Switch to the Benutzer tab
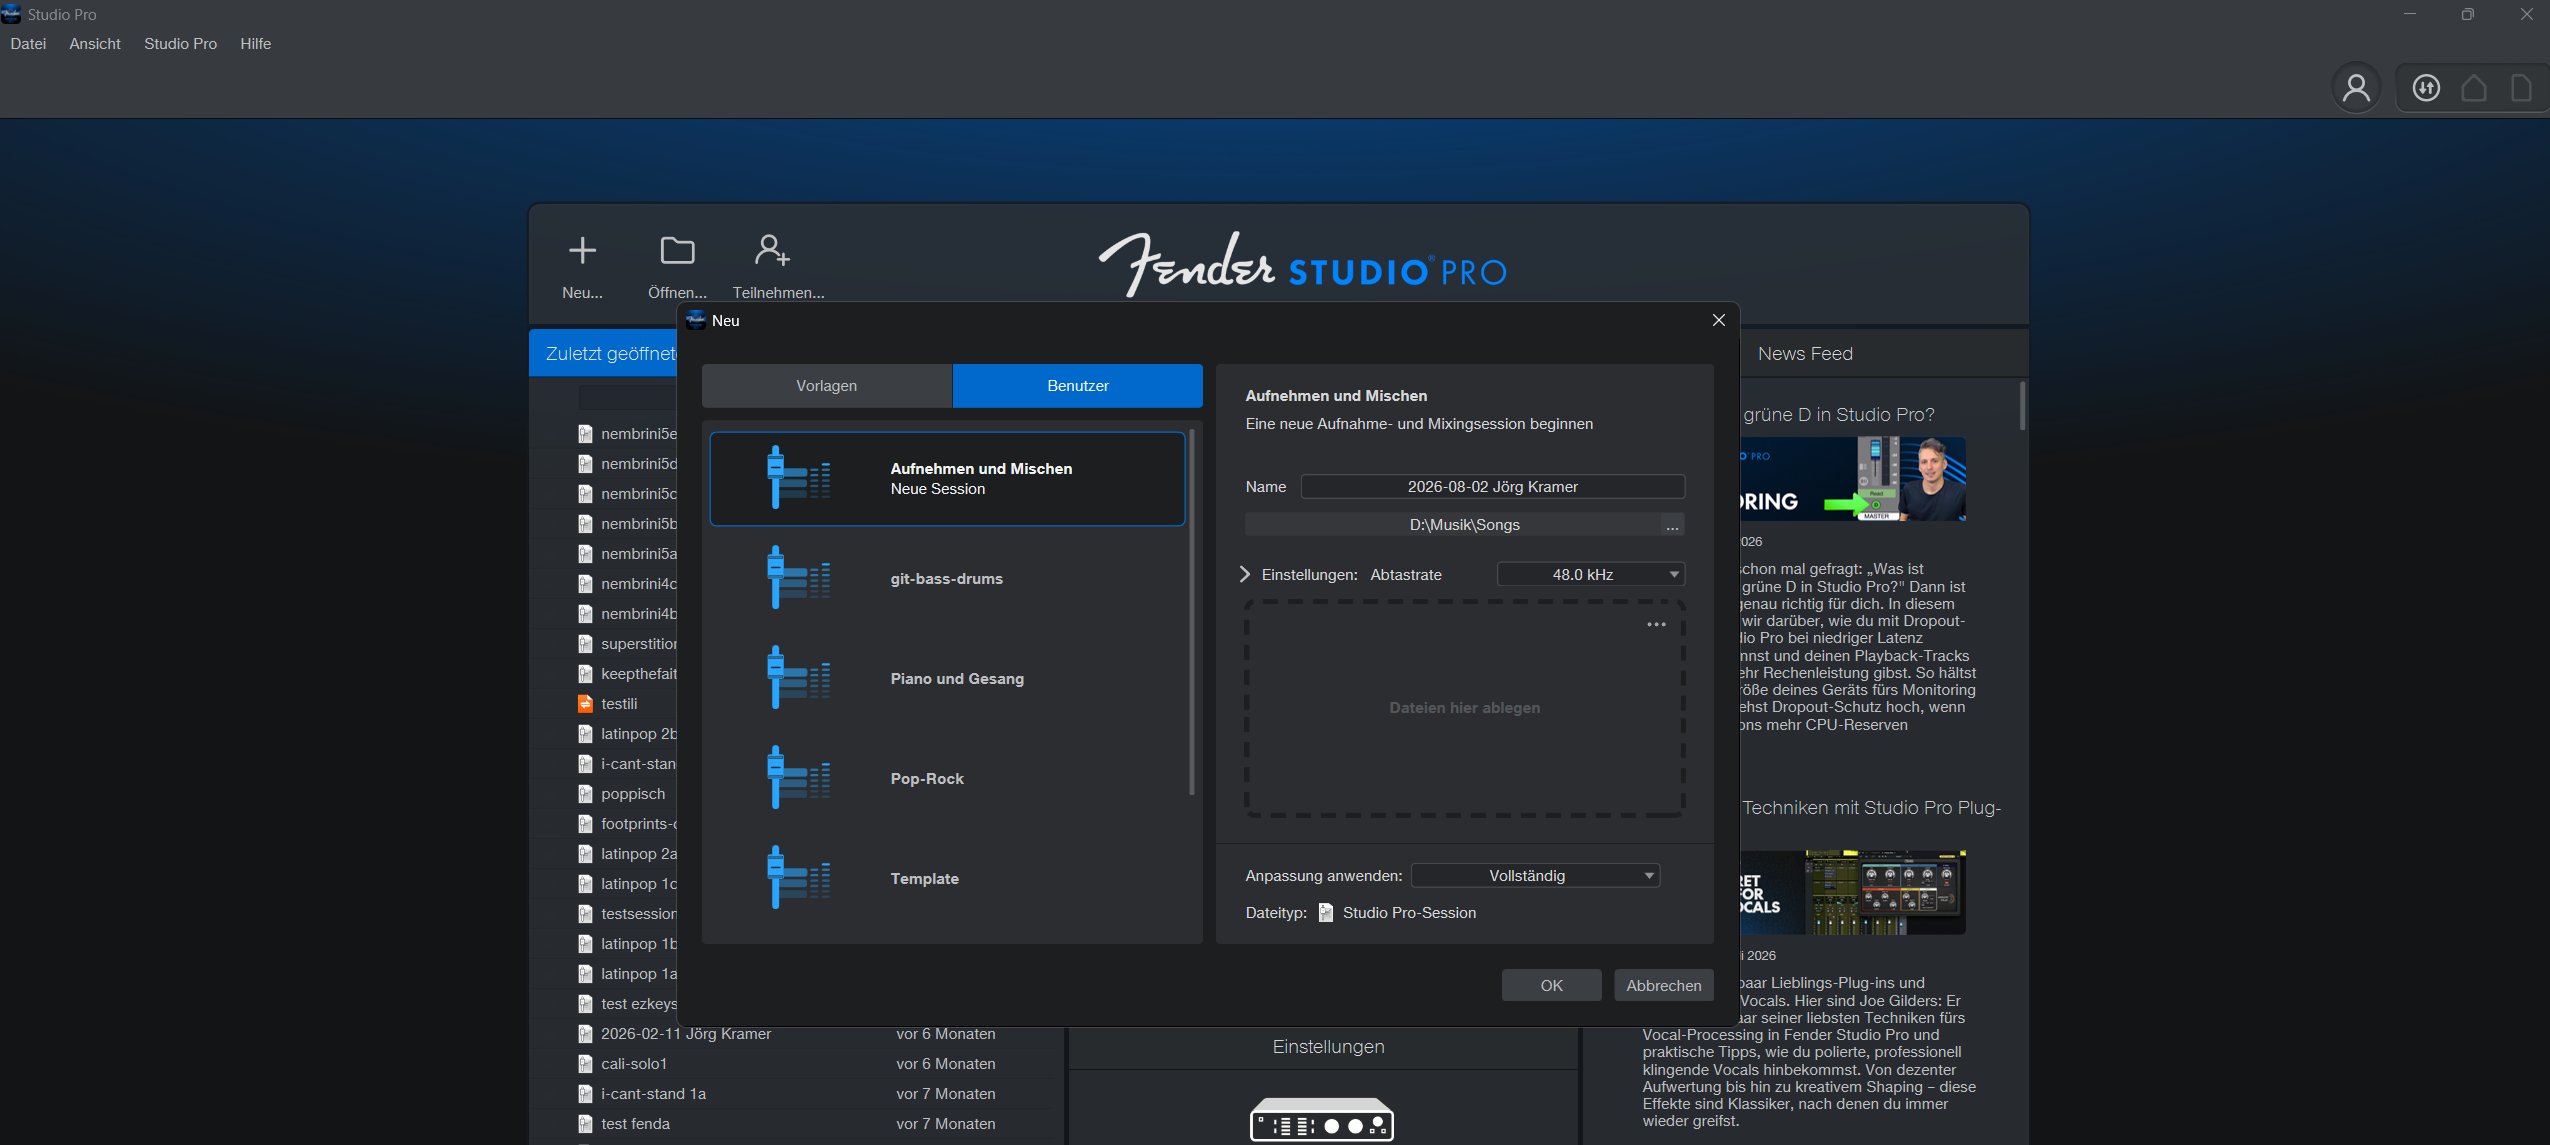2550x1145 pixels. coord(1077,386)
